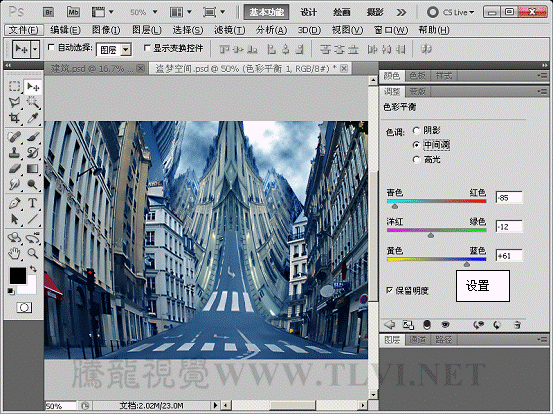This screenshot has height=414, width=553.
Task: Select the Crop tool
Action: pyautogui.click(x=14, y=118)
